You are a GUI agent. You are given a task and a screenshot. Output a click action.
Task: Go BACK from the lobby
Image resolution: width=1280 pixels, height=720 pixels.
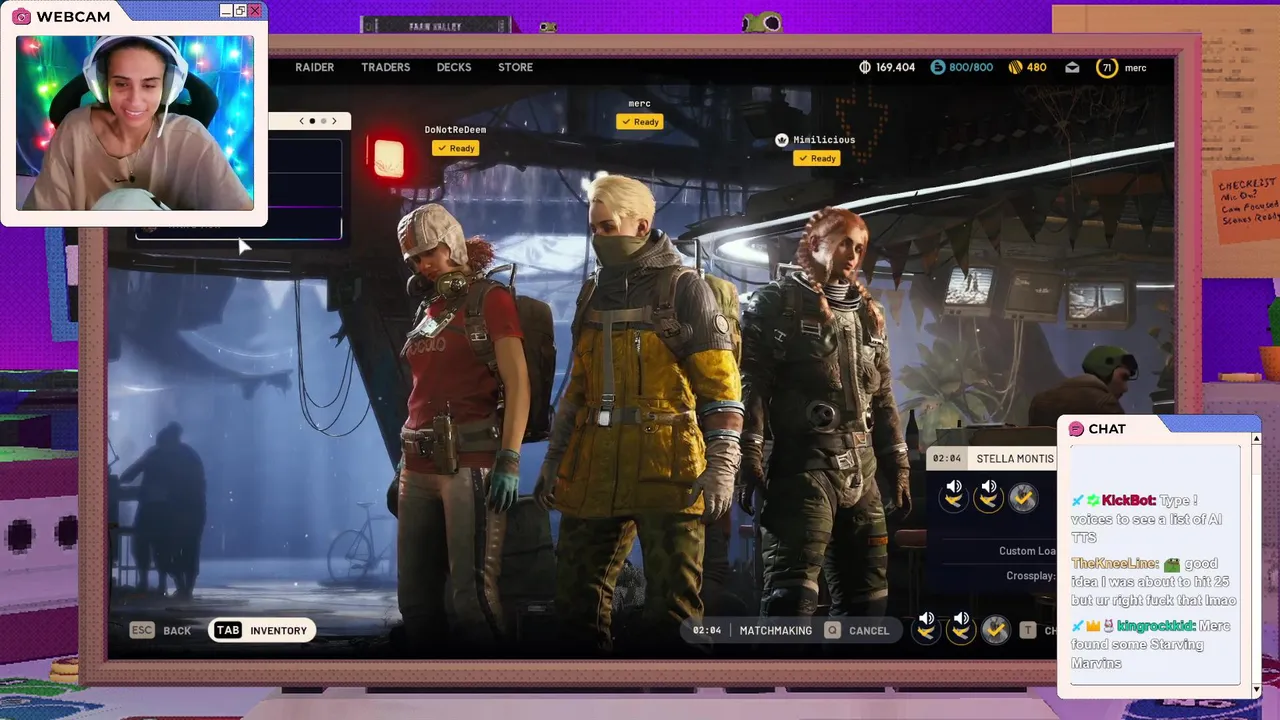pos(177,631)
